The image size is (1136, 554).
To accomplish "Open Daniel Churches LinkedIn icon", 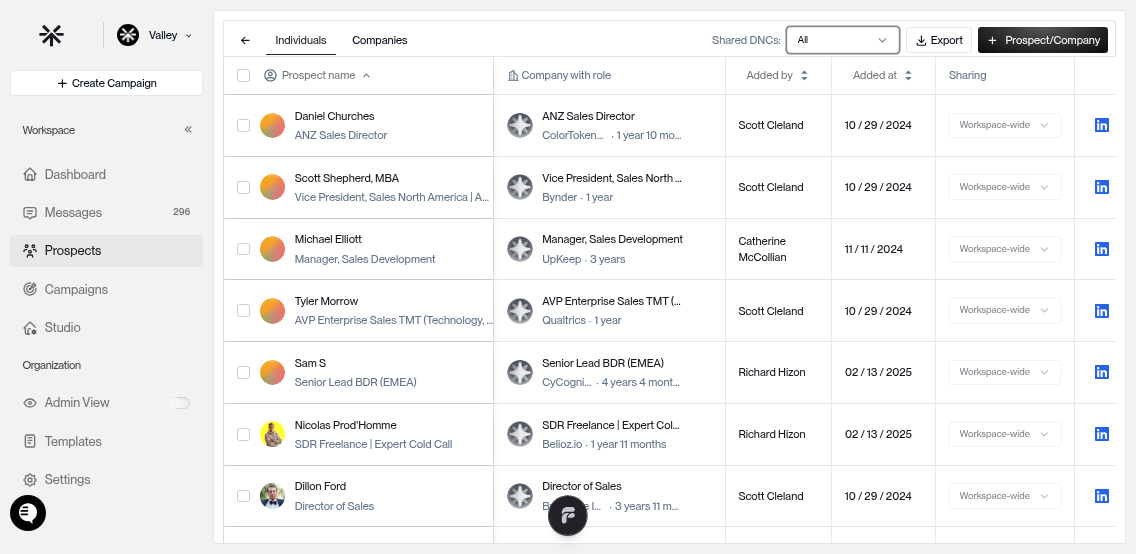I will pos(1101,125).
